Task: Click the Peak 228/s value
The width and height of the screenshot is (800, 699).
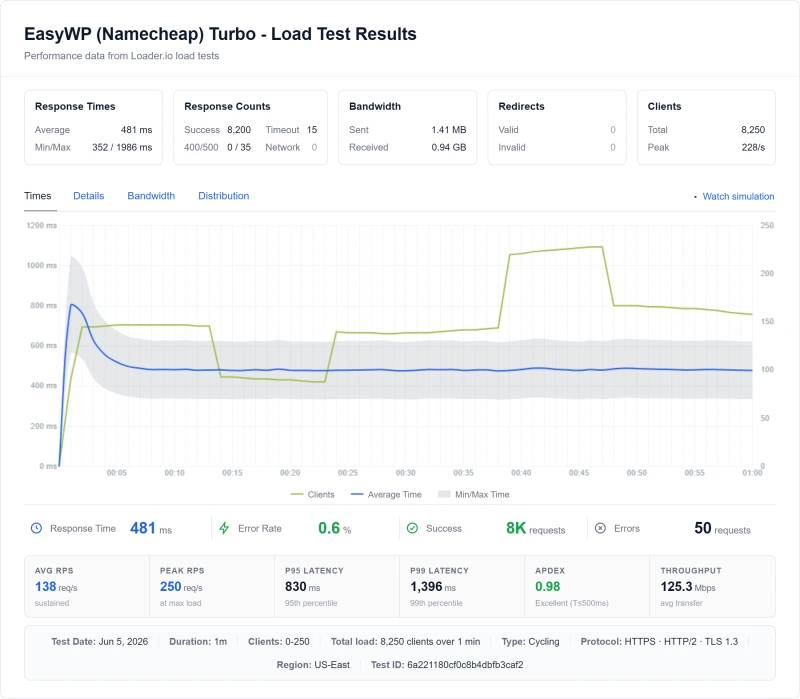Action: (x=753, y=147)
